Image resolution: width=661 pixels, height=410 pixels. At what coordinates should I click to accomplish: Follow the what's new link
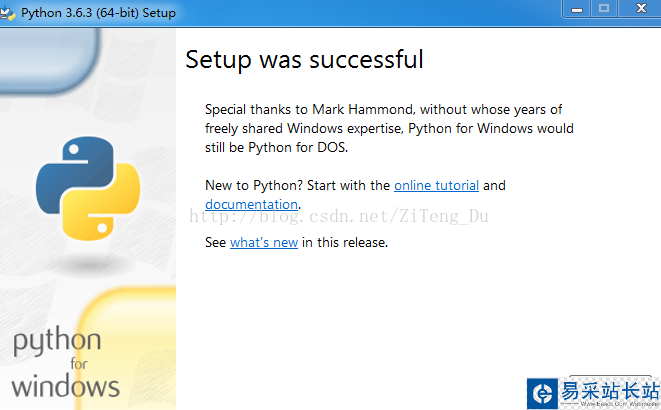(x=264, y=242)
